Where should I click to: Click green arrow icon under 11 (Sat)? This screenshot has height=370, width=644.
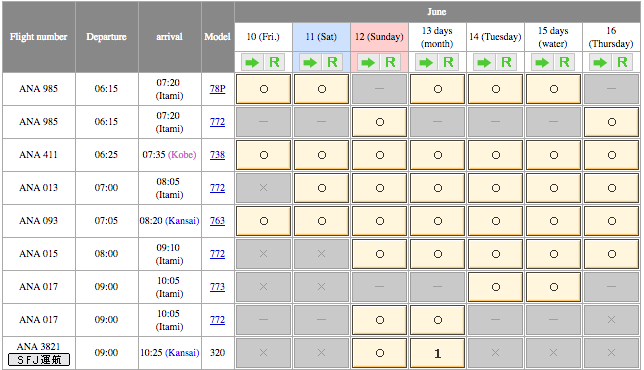click(310, 63)
